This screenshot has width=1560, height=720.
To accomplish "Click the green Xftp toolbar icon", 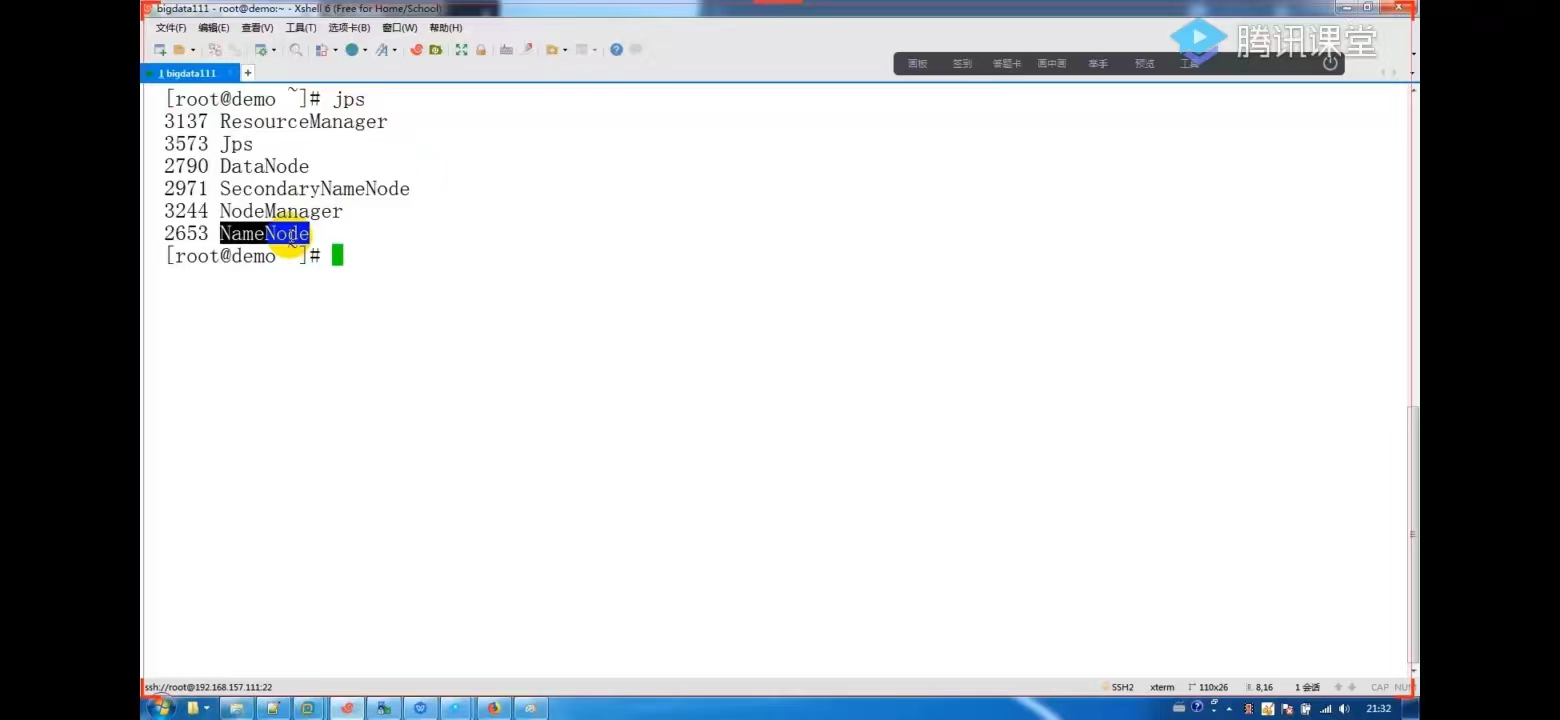I will point(435,50).
